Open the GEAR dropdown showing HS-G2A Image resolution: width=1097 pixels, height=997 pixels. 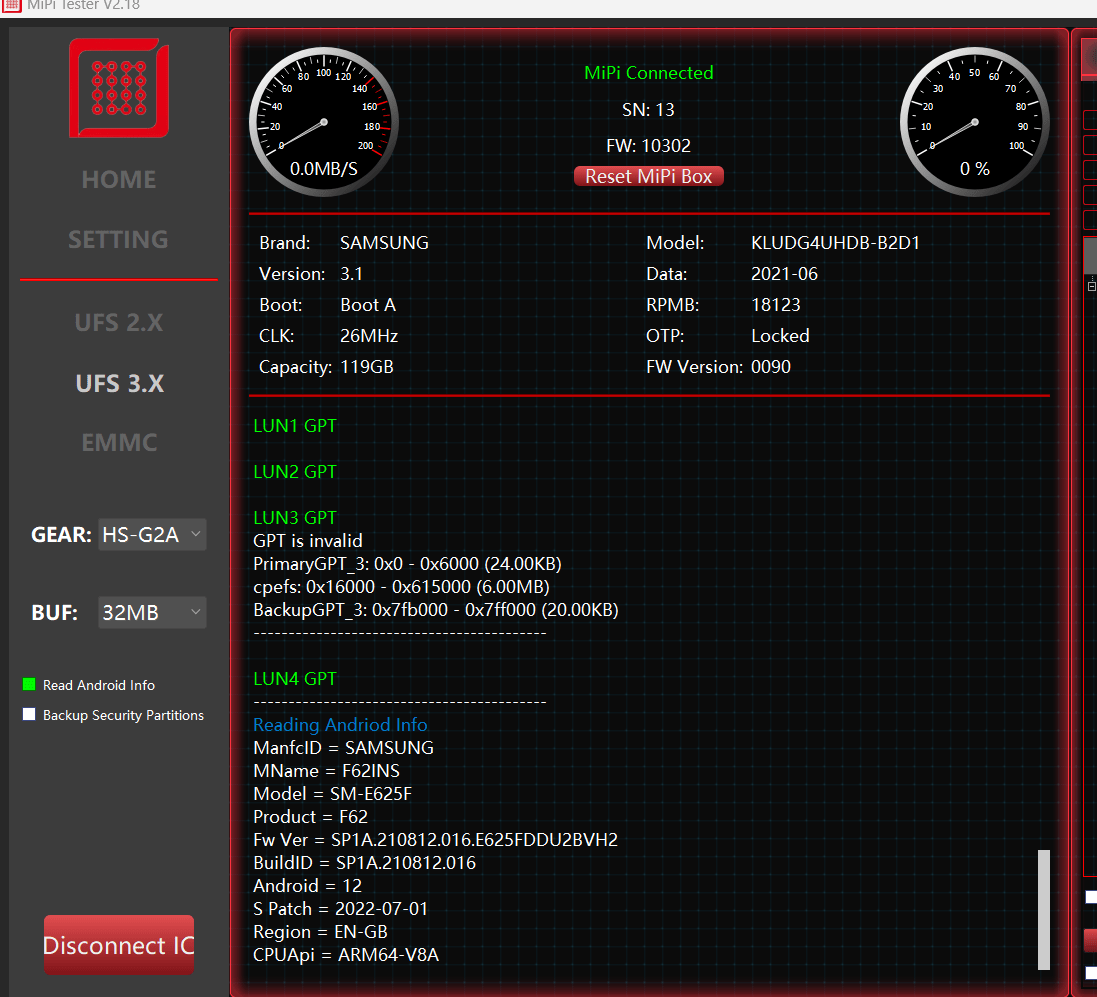point(152,535)
